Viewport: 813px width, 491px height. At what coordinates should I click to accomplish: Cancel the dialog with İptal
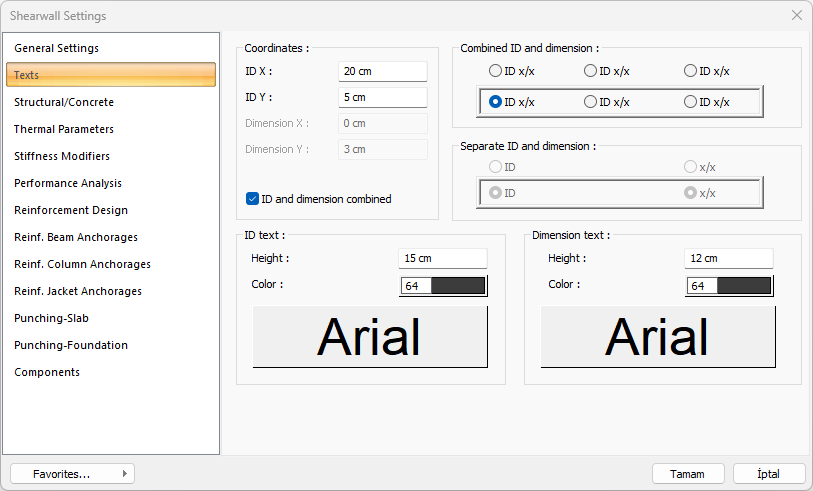tap(769, 474)
